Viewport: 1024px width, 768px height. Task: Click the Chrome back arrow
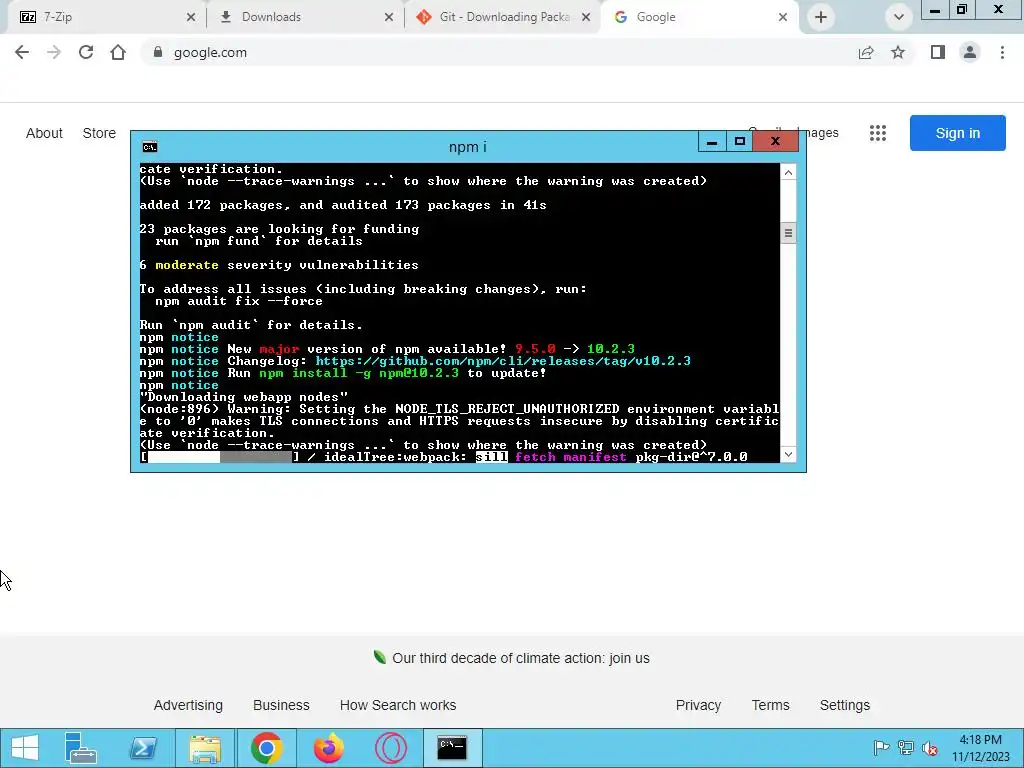22,52
